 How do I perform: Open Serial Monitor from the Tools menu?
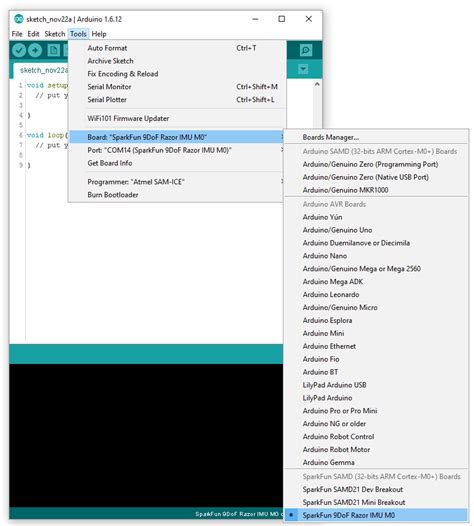[177, 87]
